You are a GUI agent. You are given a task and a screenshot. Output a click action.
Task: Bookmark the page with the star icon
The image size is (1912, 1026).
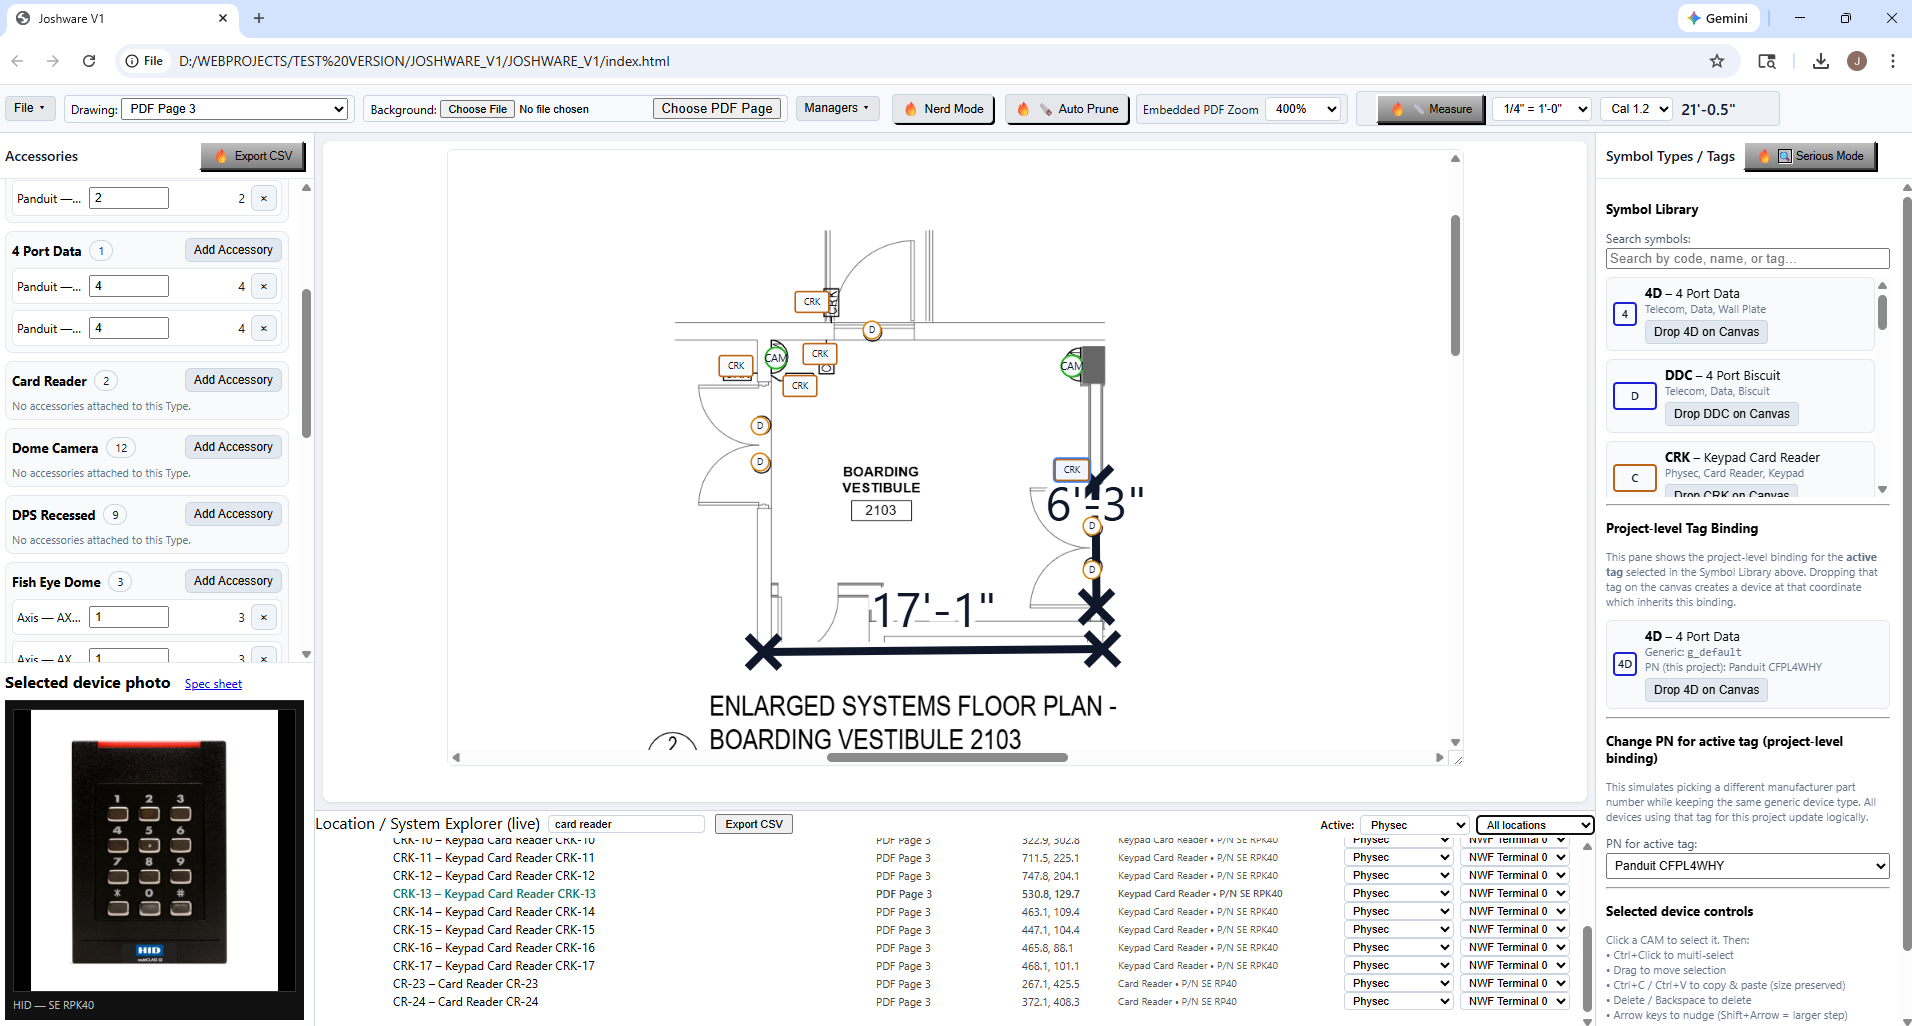coord(1717,61)
